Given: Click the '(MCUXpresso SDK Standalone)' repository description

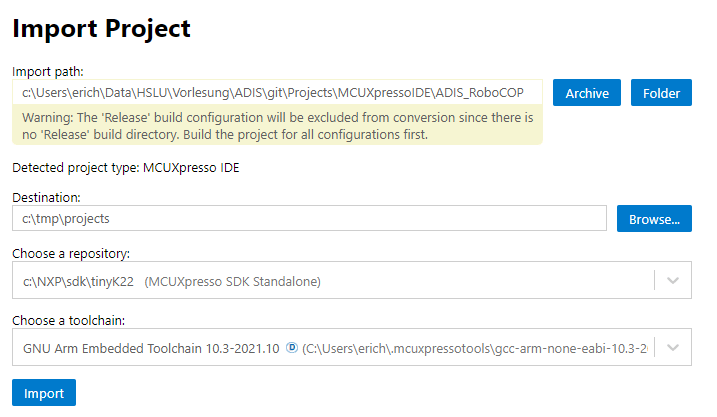Looking at the screenshot, I should coord(233,282).
